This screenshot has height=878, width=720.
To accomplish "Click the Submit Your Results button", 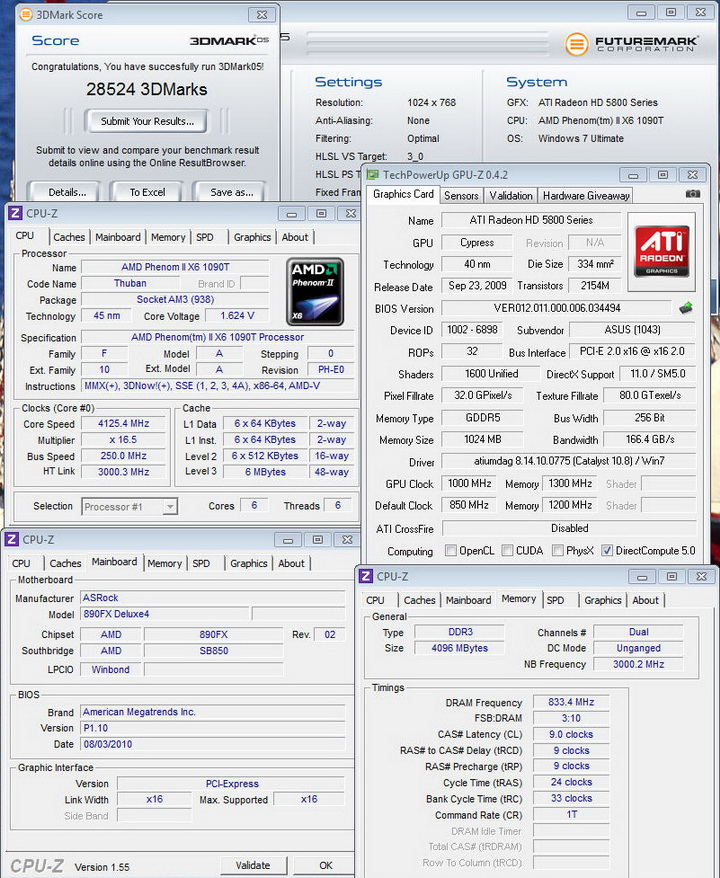I will (x=147, y=122).
